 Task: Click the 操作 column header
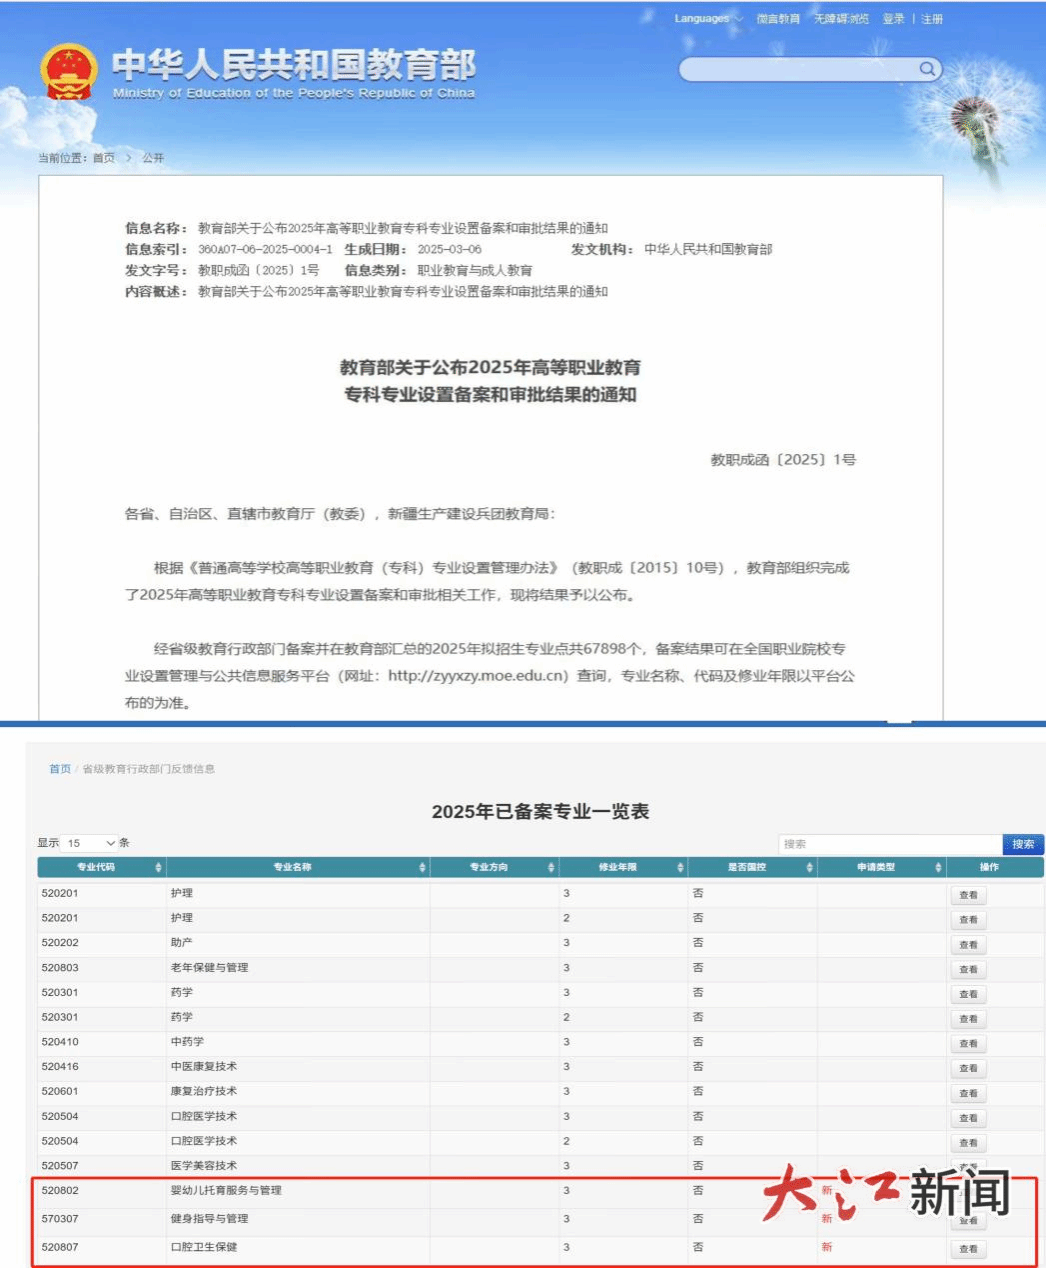[x=989, y=867]
